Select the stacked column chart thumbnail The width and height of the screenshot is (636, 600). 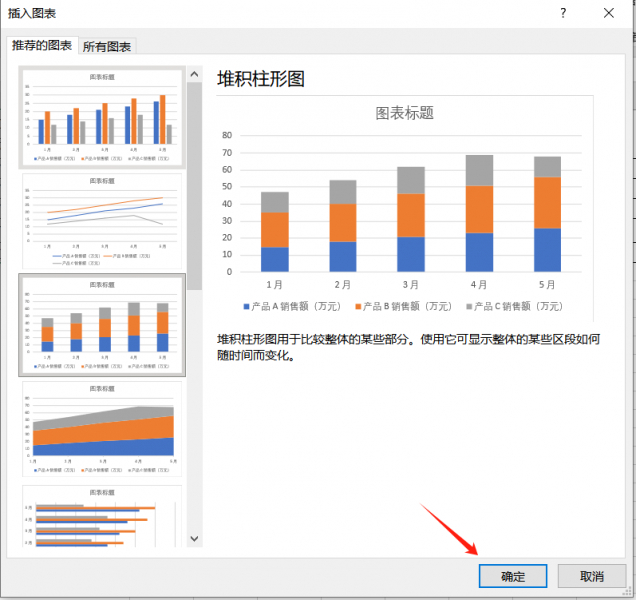pyautogui.click(x=102, y=325)
